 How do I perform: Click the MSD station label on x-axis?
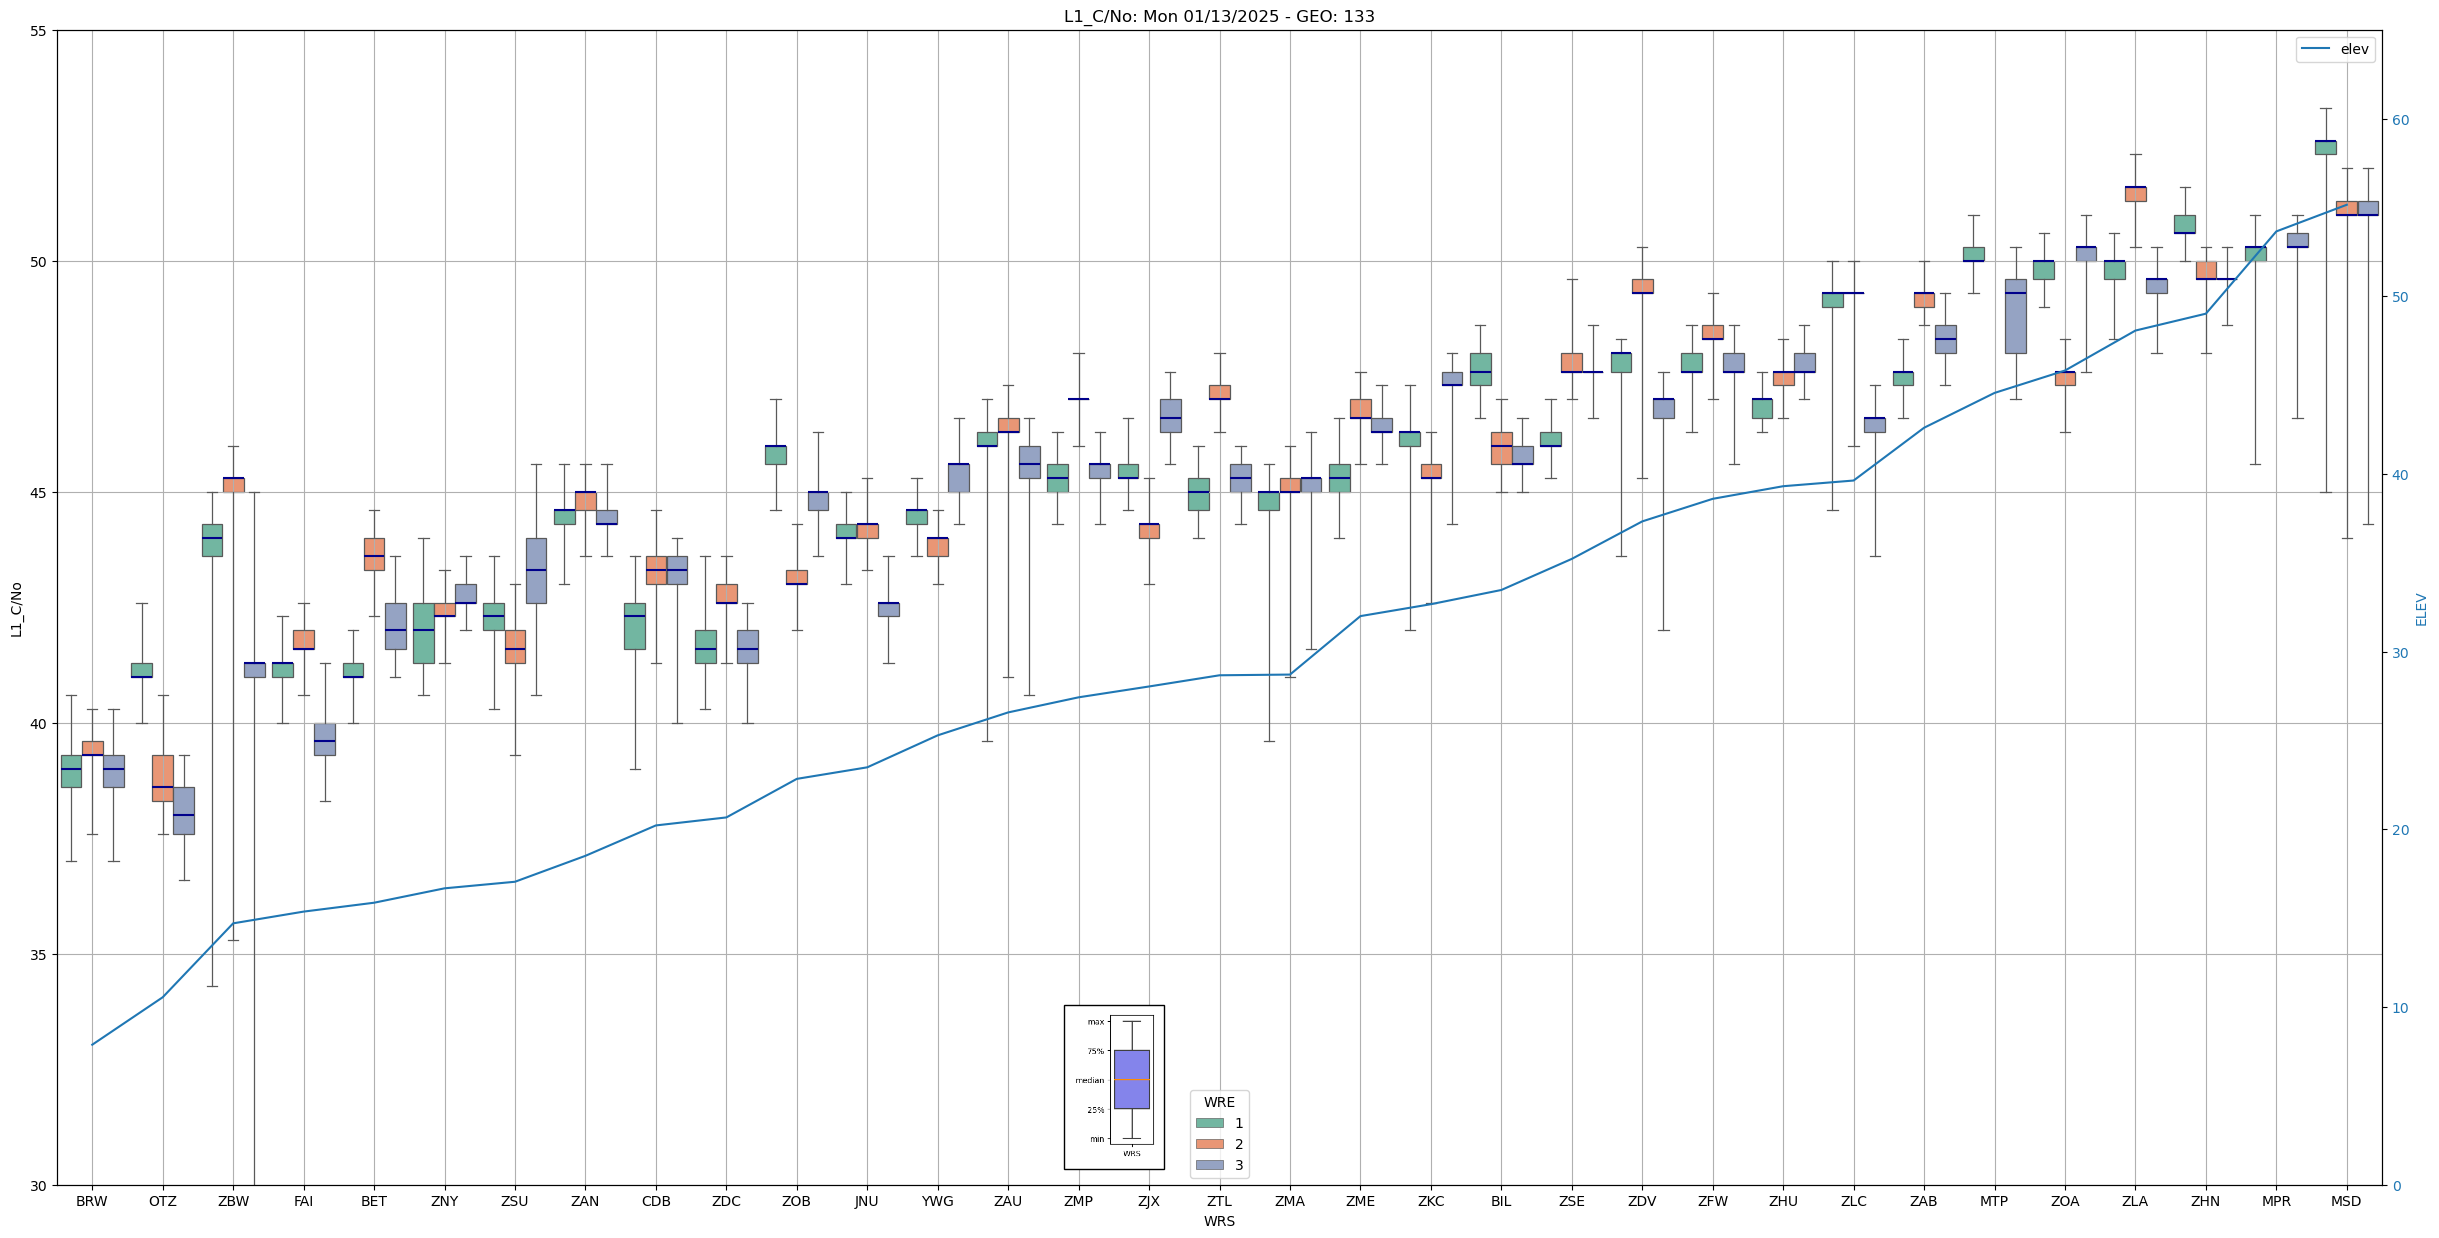click(2346, 1201)
